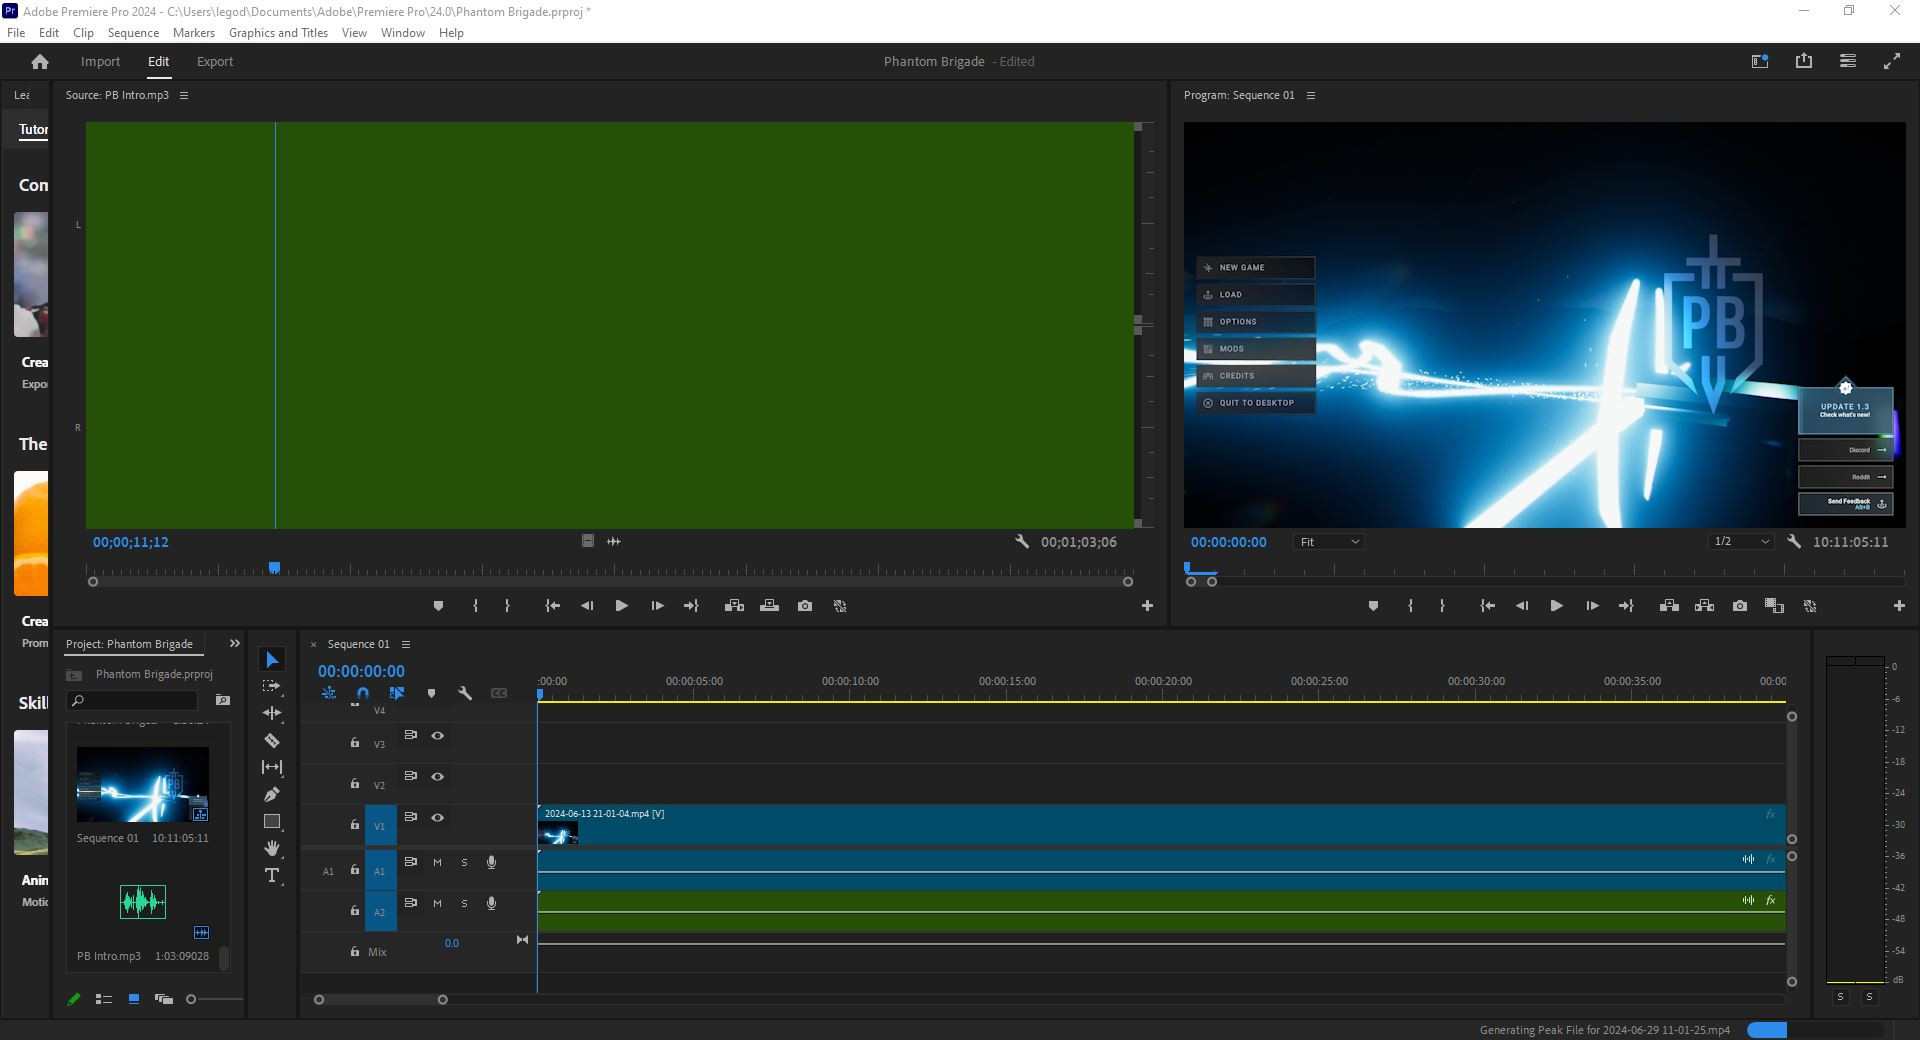The height and width of the screenshot is (1040, 1920).
Task: Open the Workspaces icon in header
Action: (x=1760, y=61)
